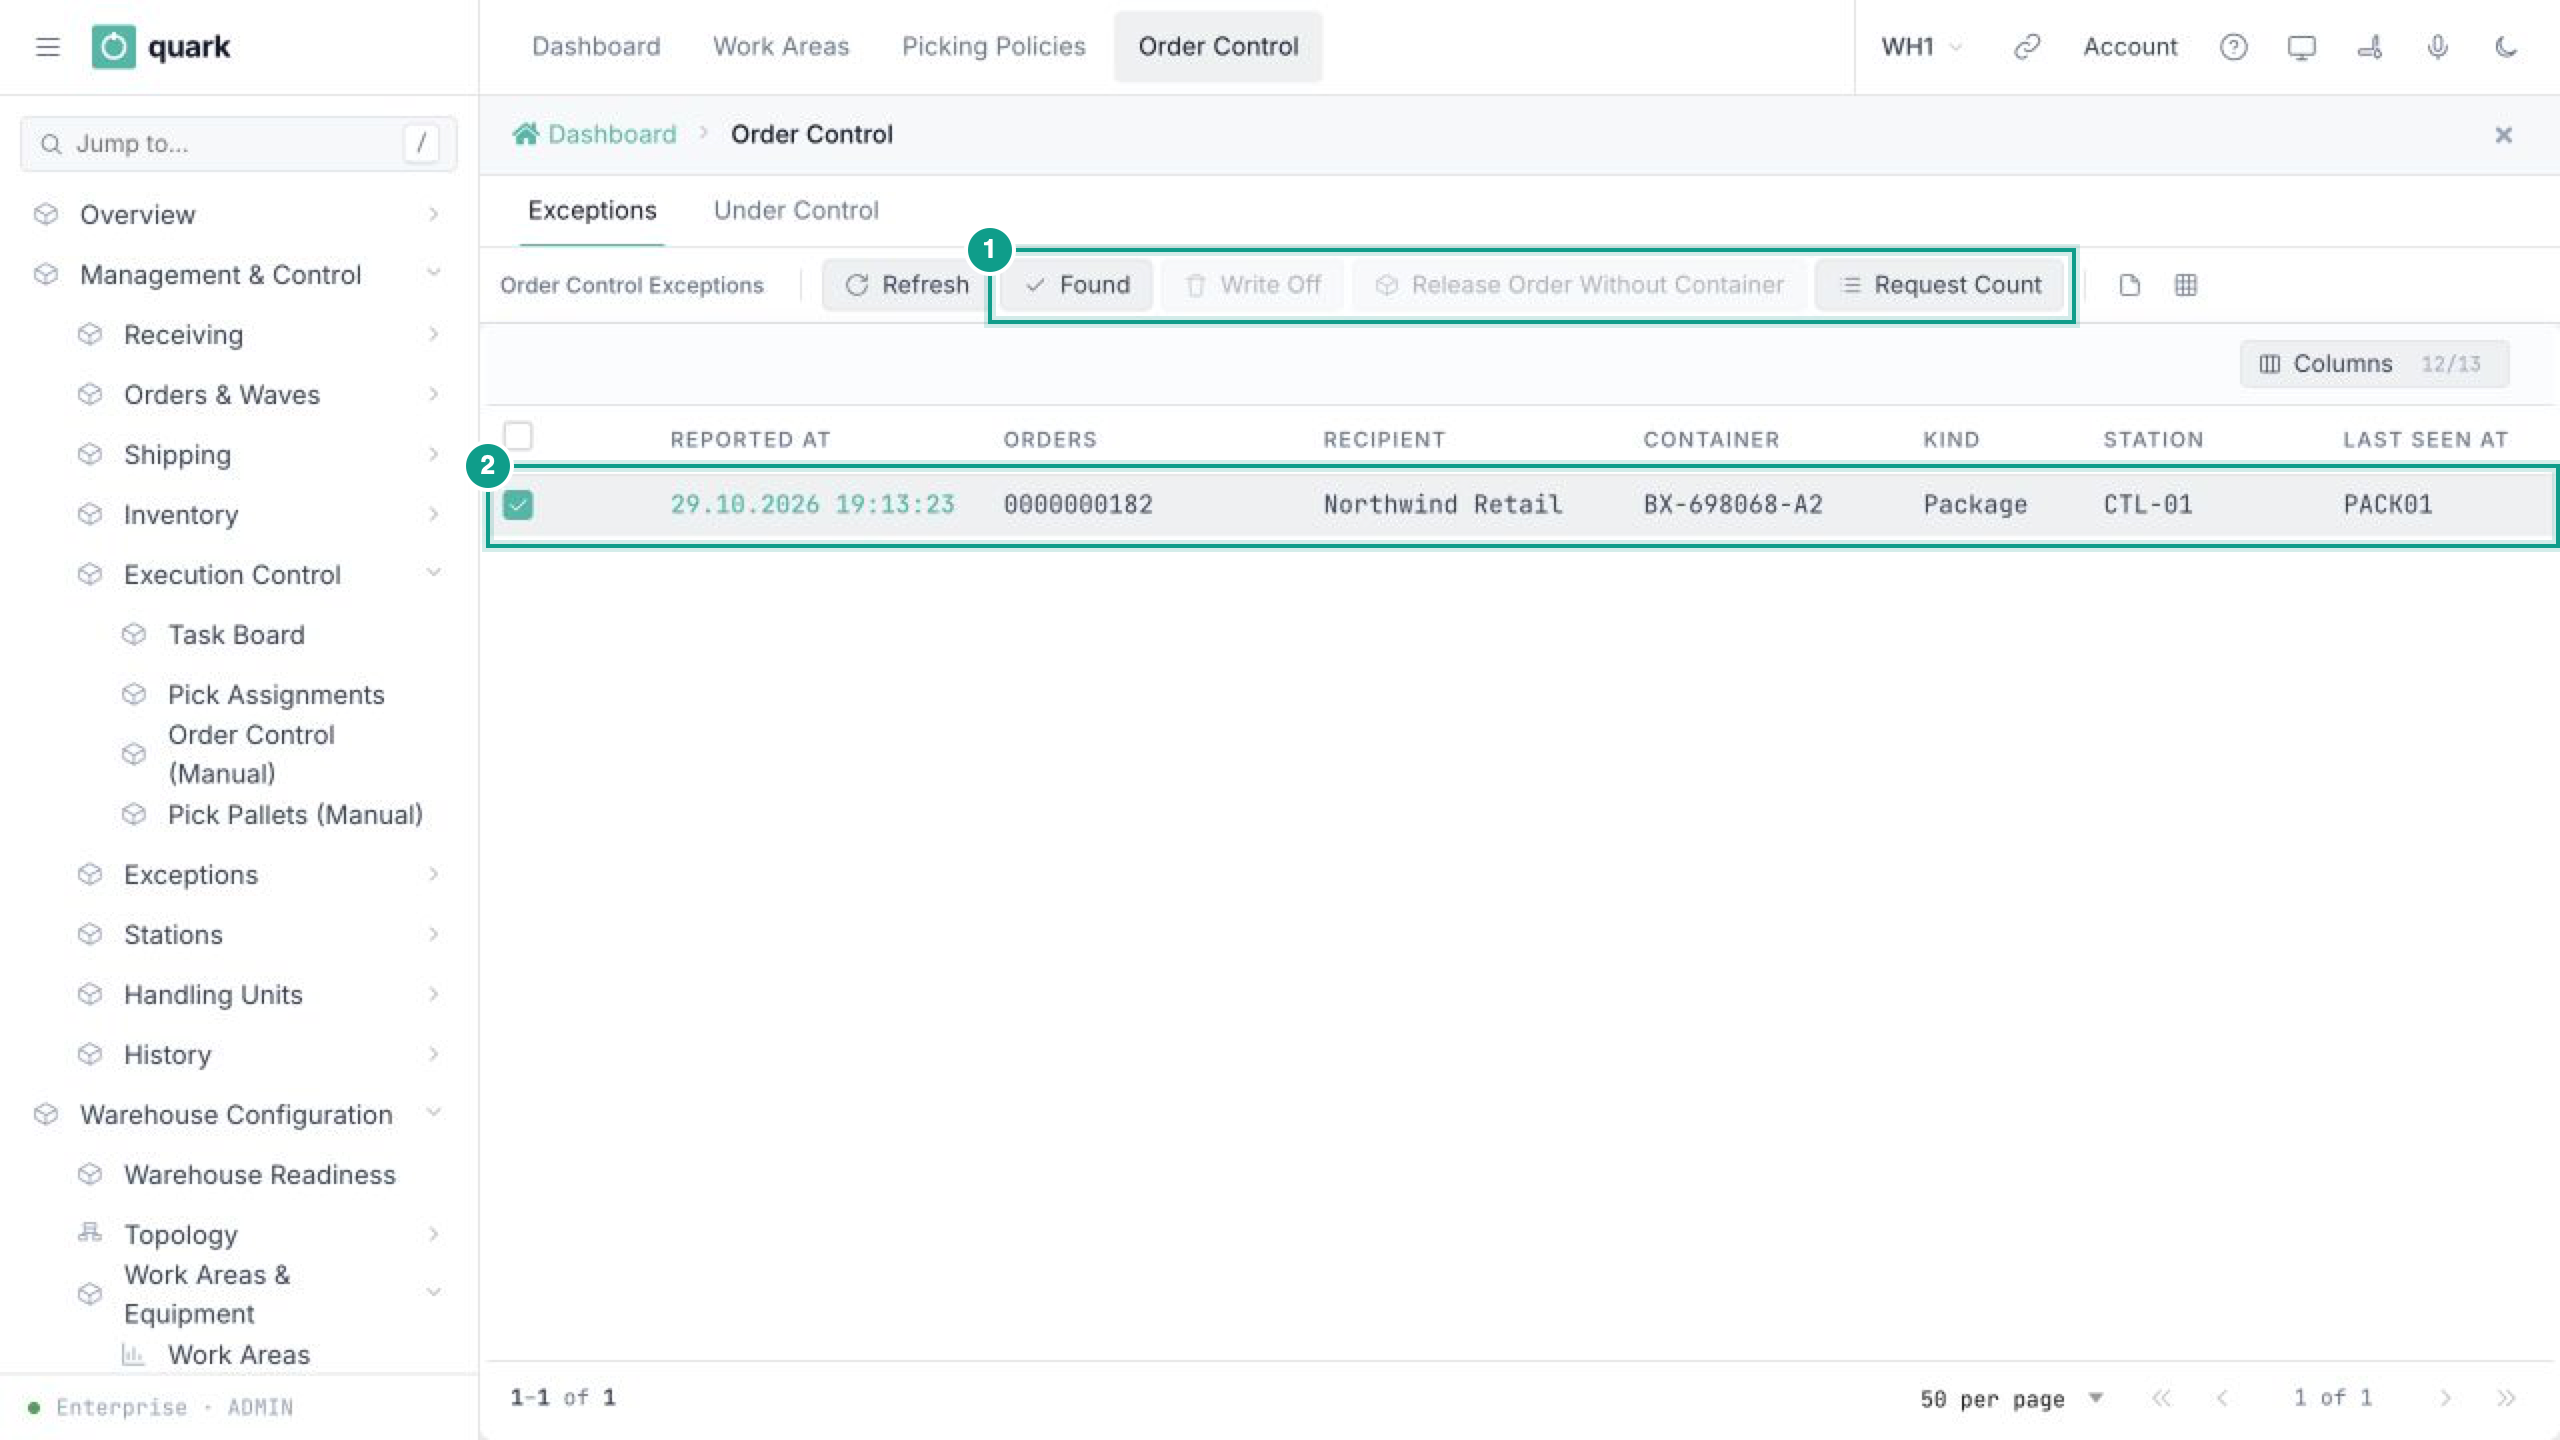Click the Request Count button
Screen dimensions: 2560x1440
coord(1941,285)
